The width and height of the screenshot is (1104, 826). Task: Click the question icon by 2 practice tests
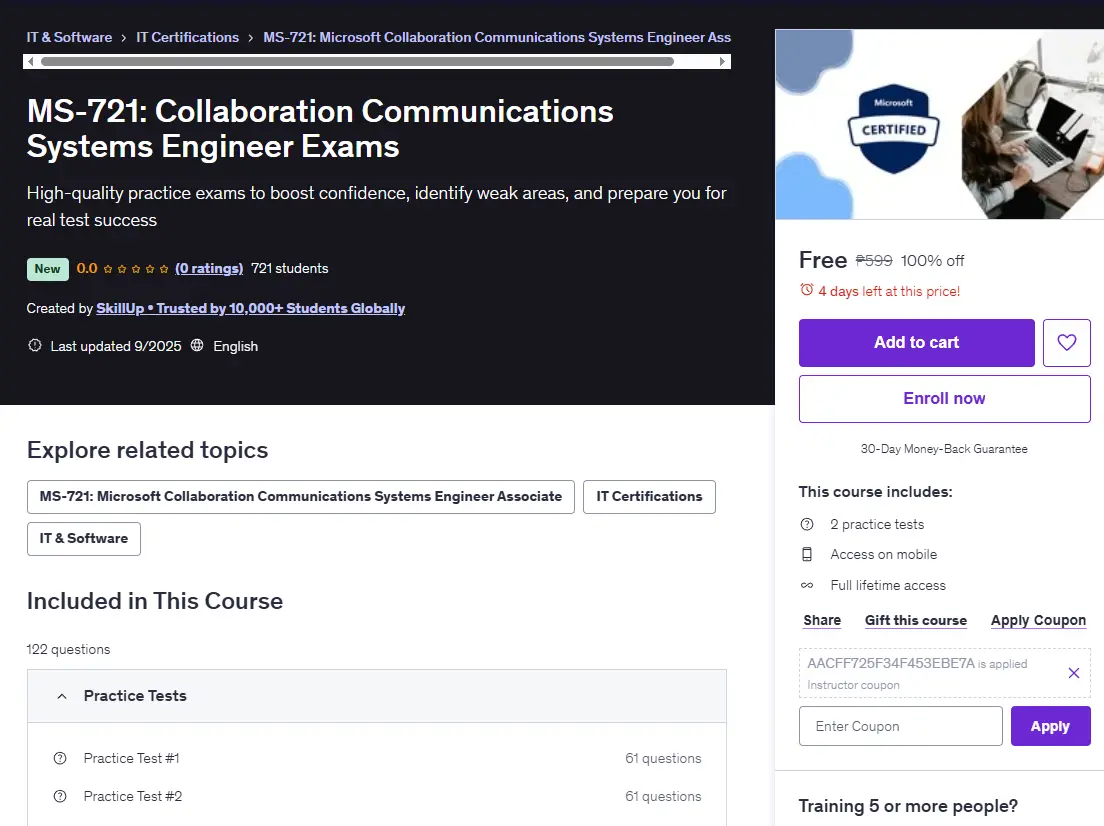coord(807,524)
